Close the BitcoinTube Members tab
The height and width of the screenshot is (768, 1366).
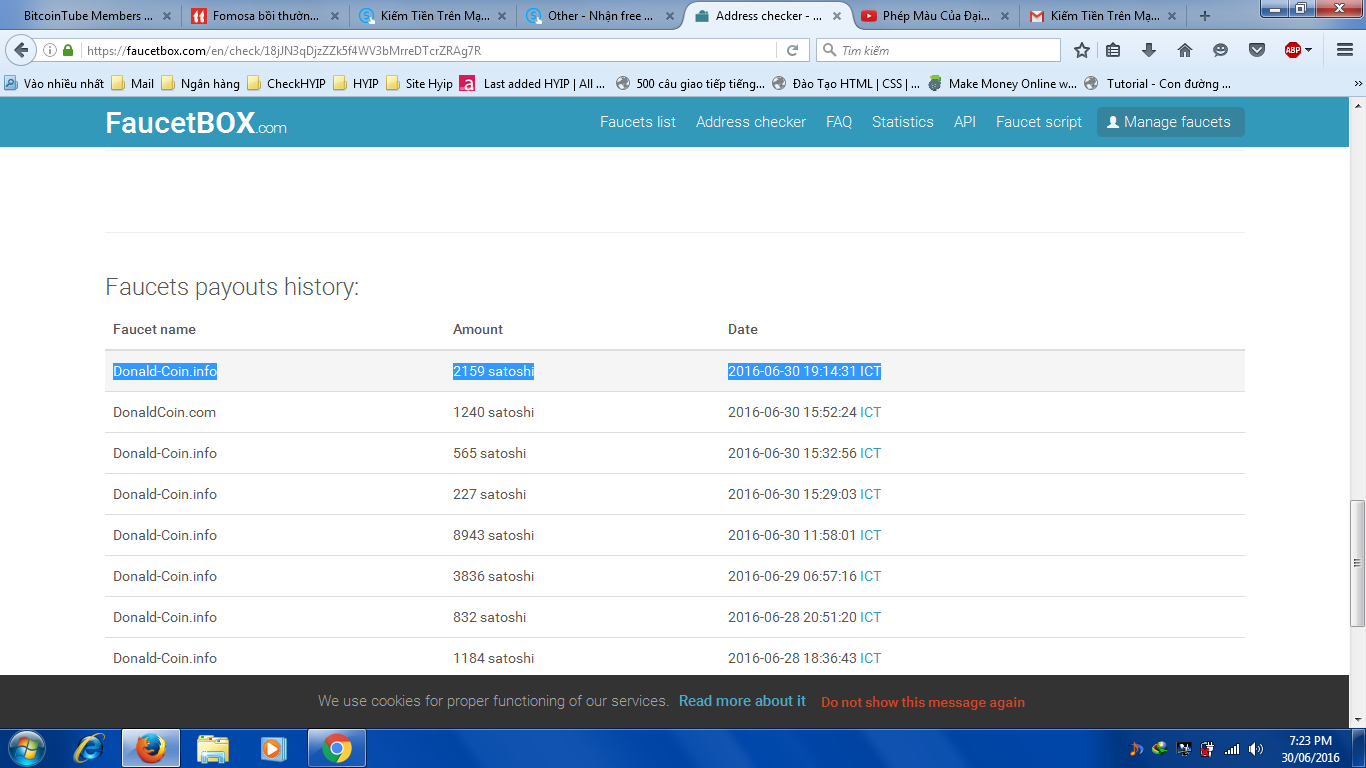(x=167, y=16)
